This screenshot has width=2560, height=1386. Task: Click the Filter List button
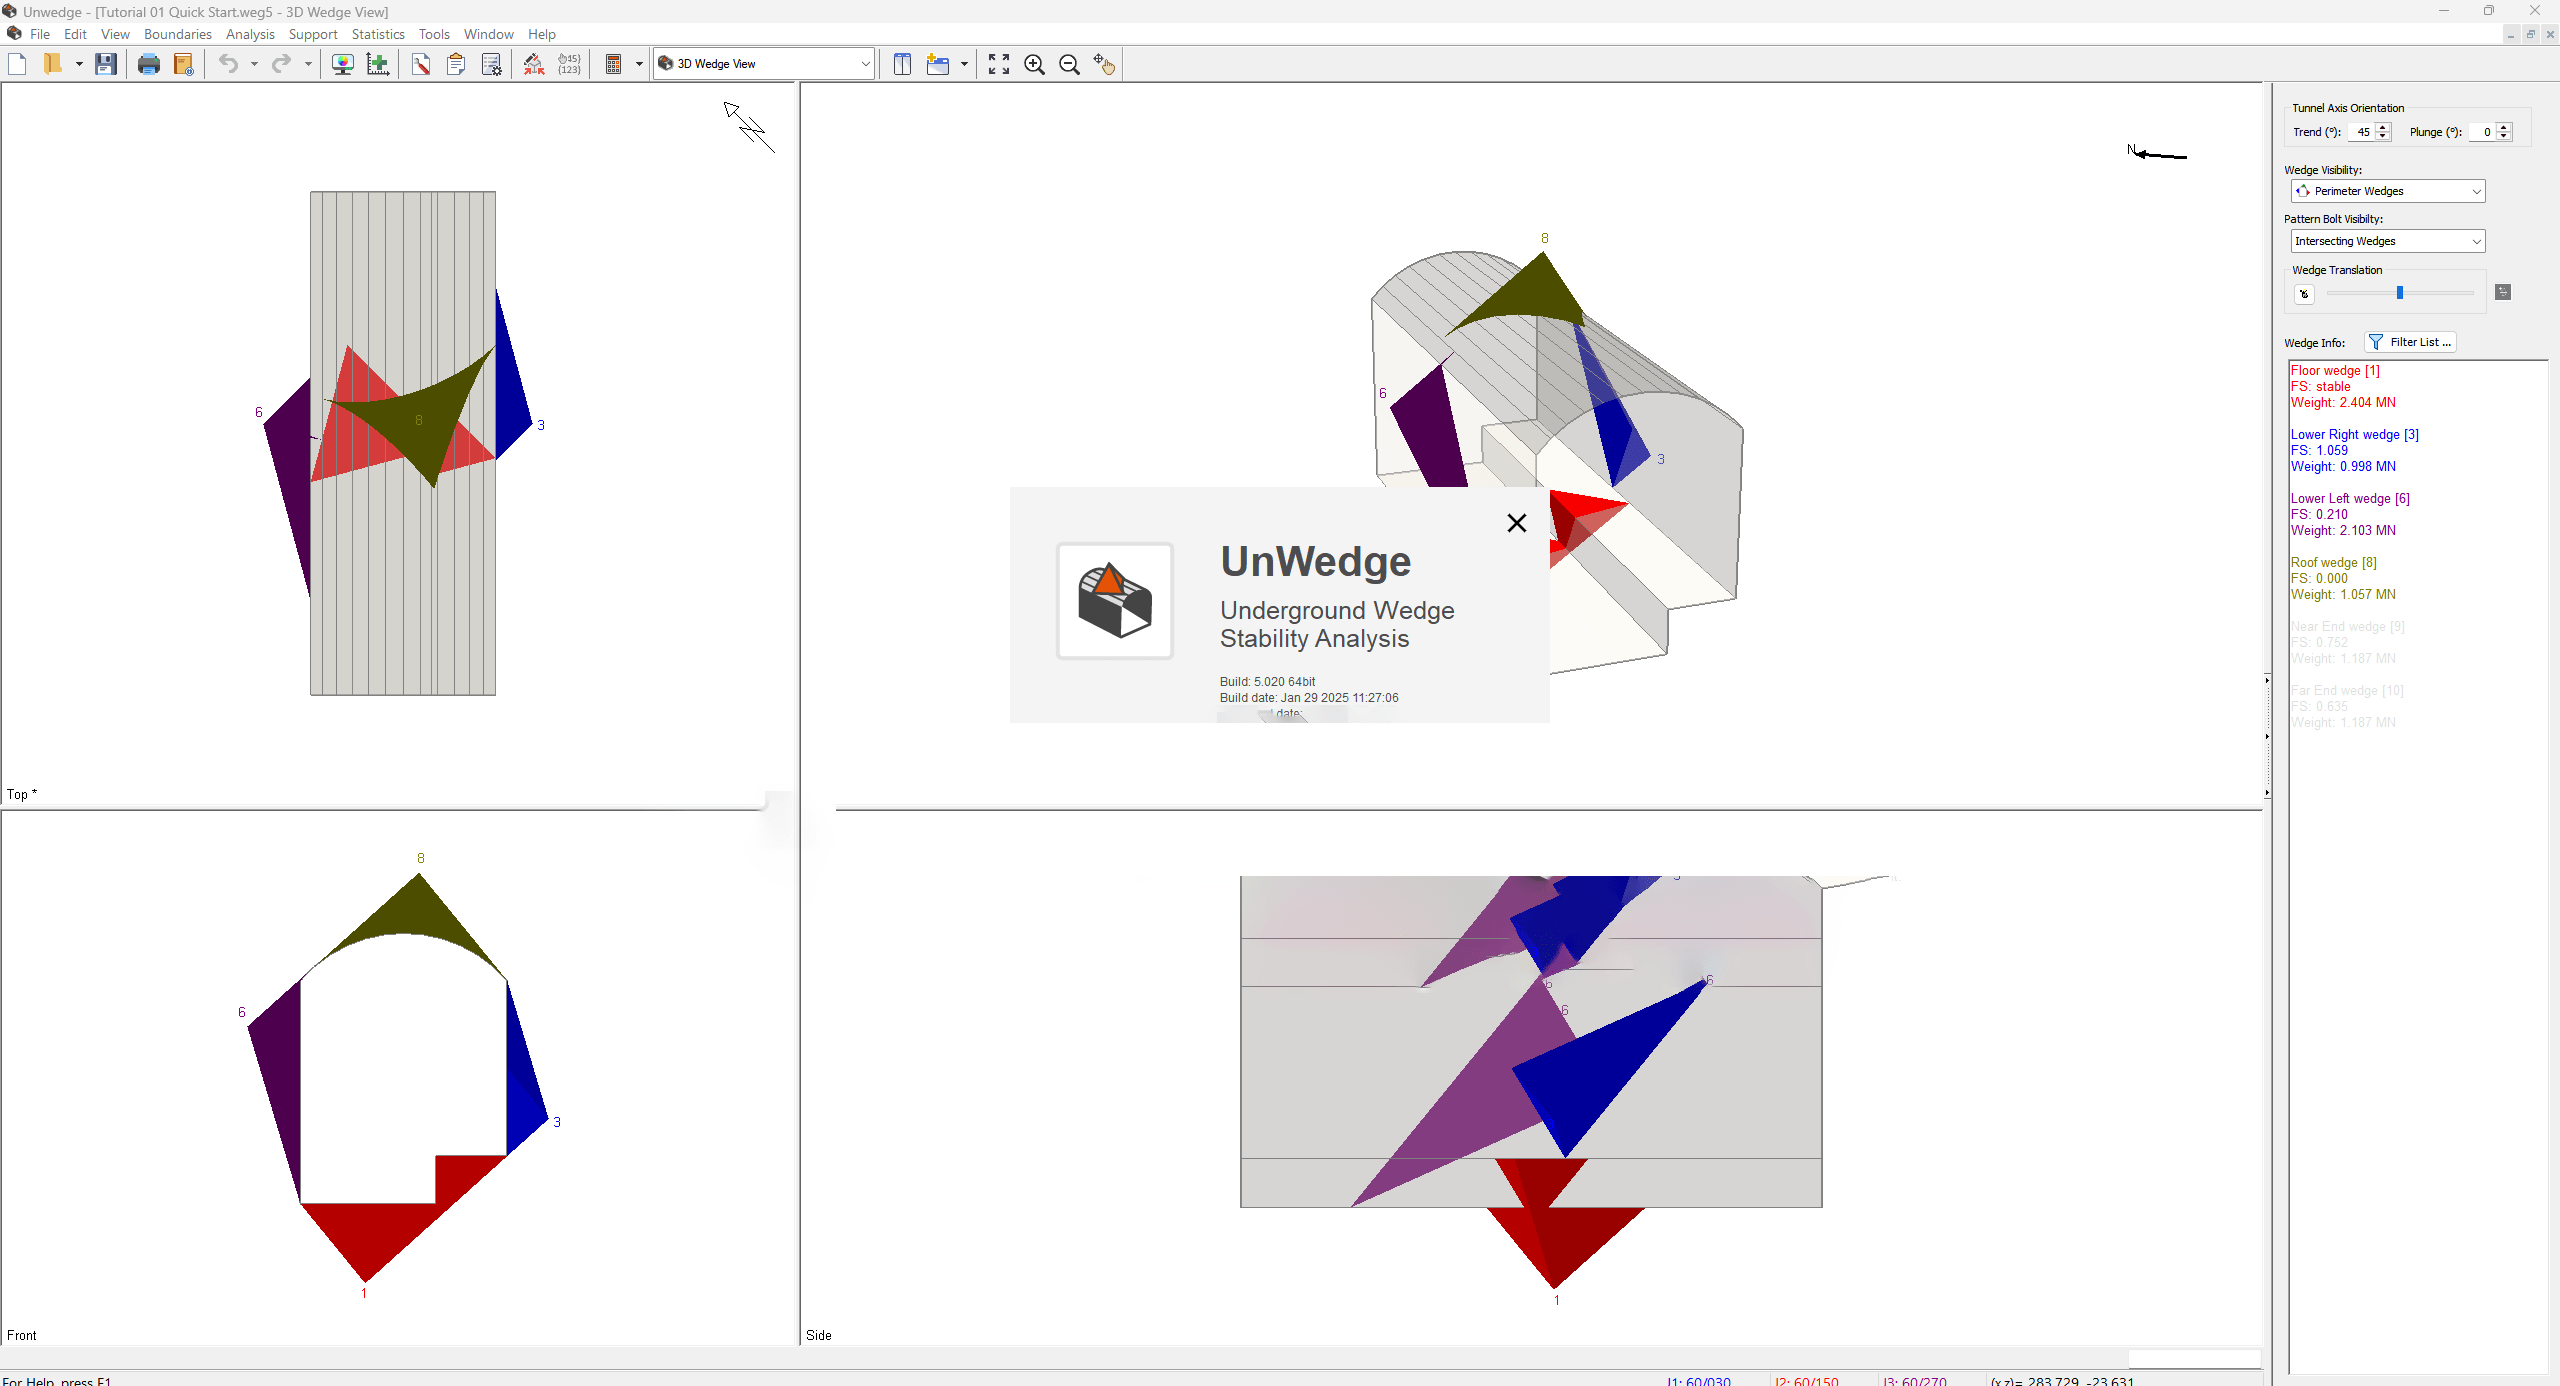(x=2410, y=342)
